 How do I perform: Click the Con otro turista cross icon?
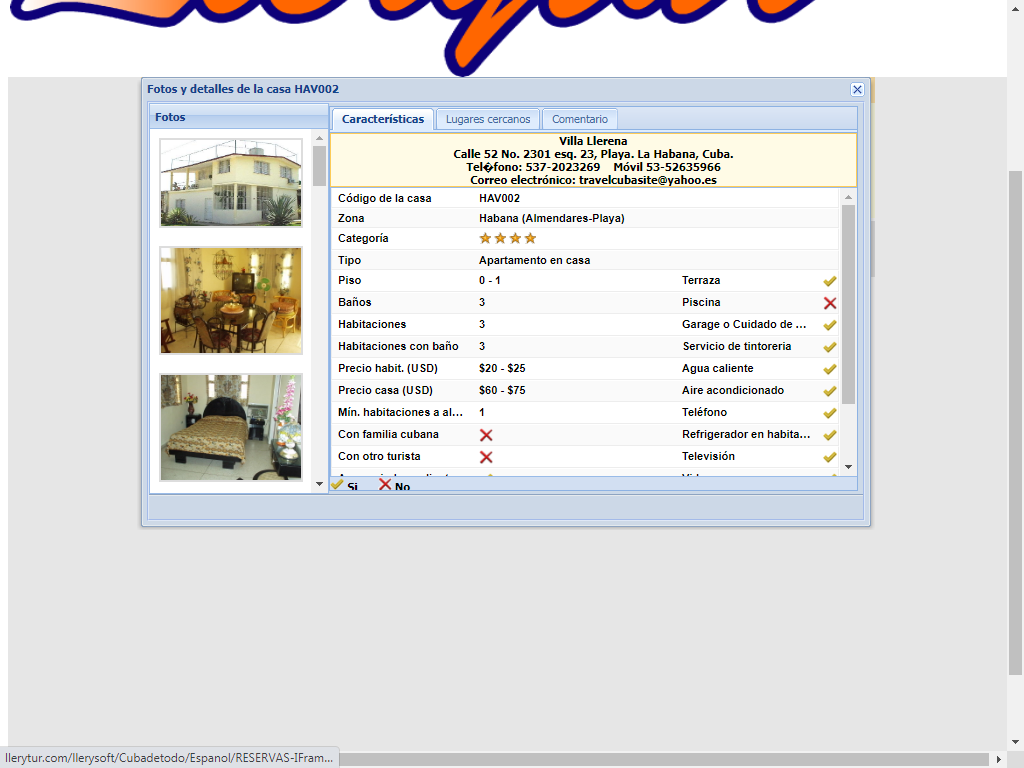(486, 457)
